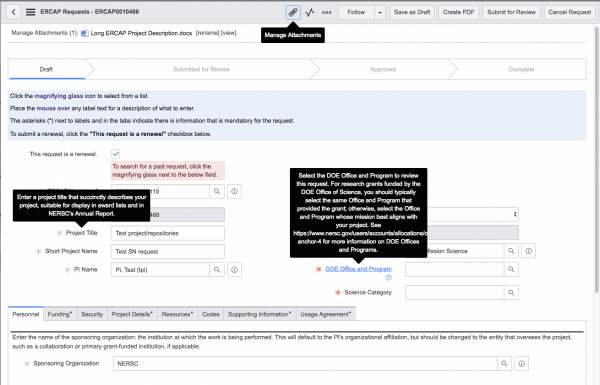Viewport: 600px width, 385px height.
Task: Select Submitted for Review stage
Action: pos(201,69)
